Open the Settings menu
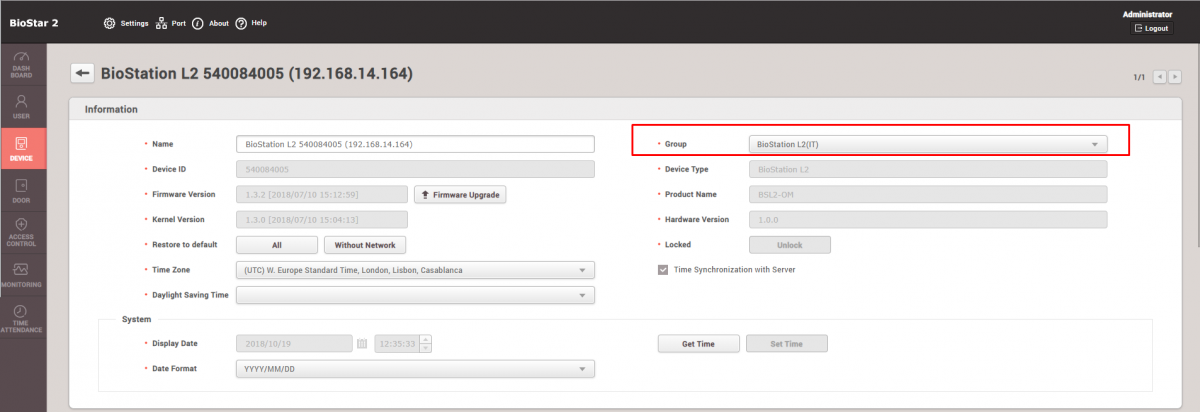Screen dimensions: 1200x412 (x=126, y=22)
